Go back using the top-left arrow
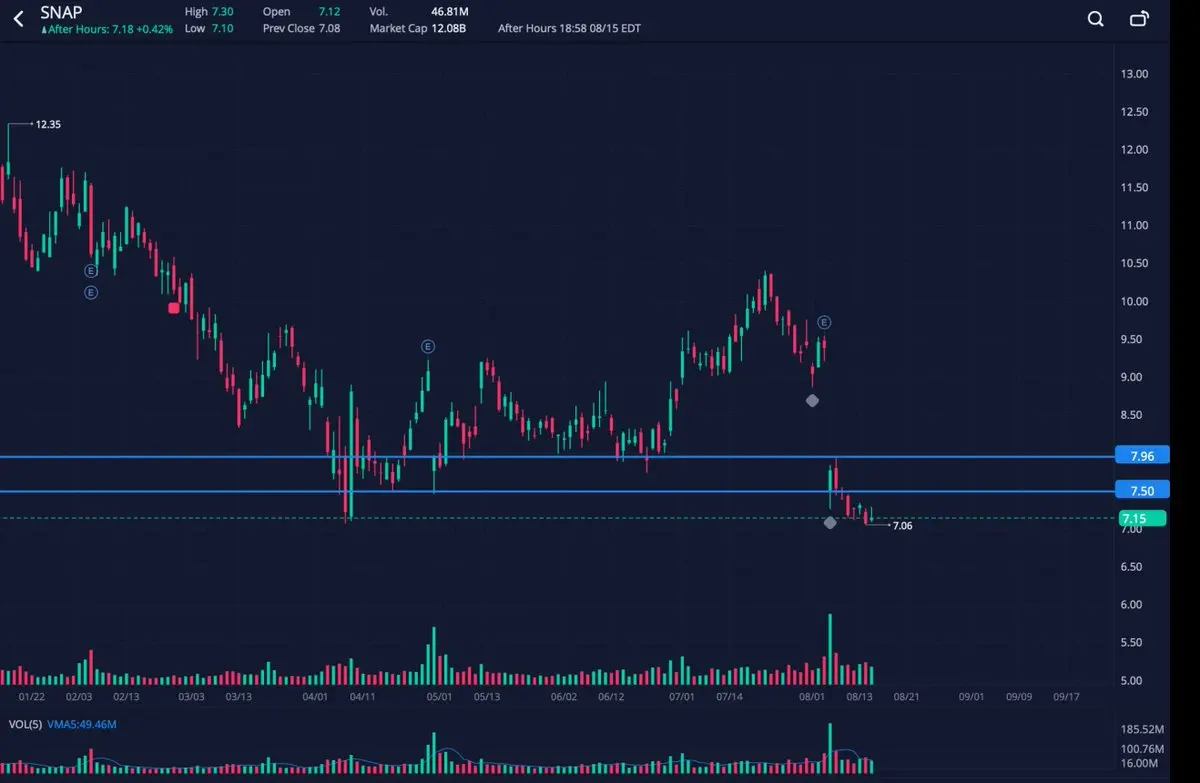 pyautogui.click(x=18, y=18)
